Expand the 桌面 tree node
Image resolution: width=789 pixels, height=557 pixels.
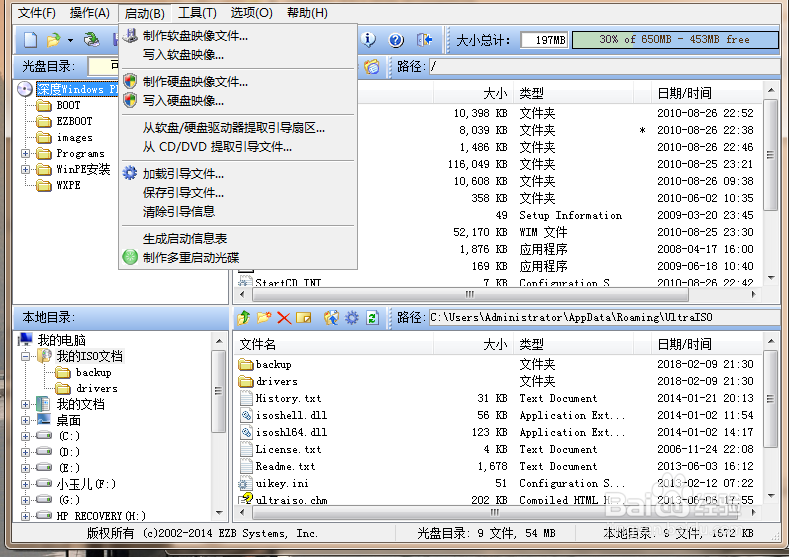coord(25,420)
